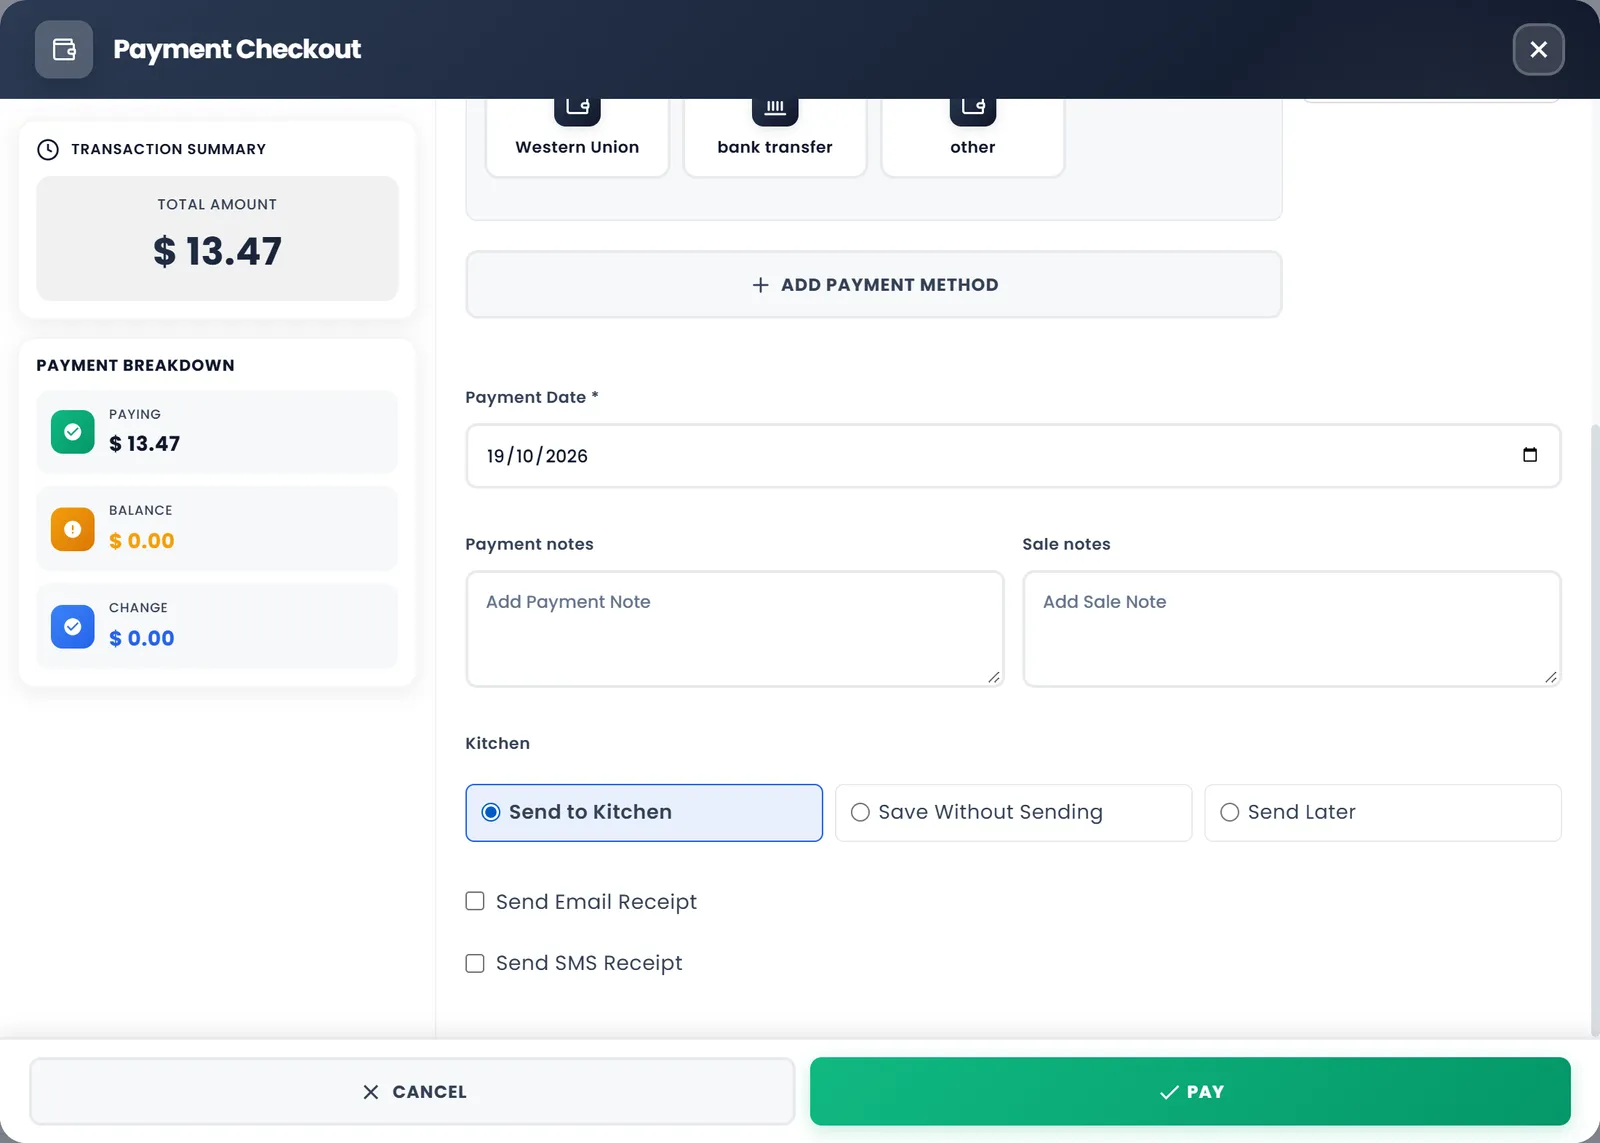Click the orange alert icon beside Balance
Screen dimensions: 1600x1143
pos(73,529)
